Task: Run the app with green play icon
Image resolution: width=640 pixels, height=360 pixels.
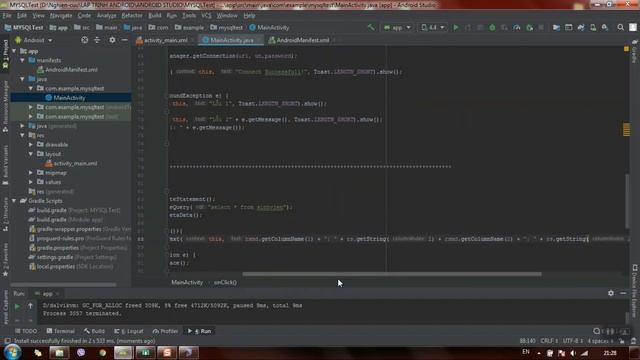Action: 456,27
